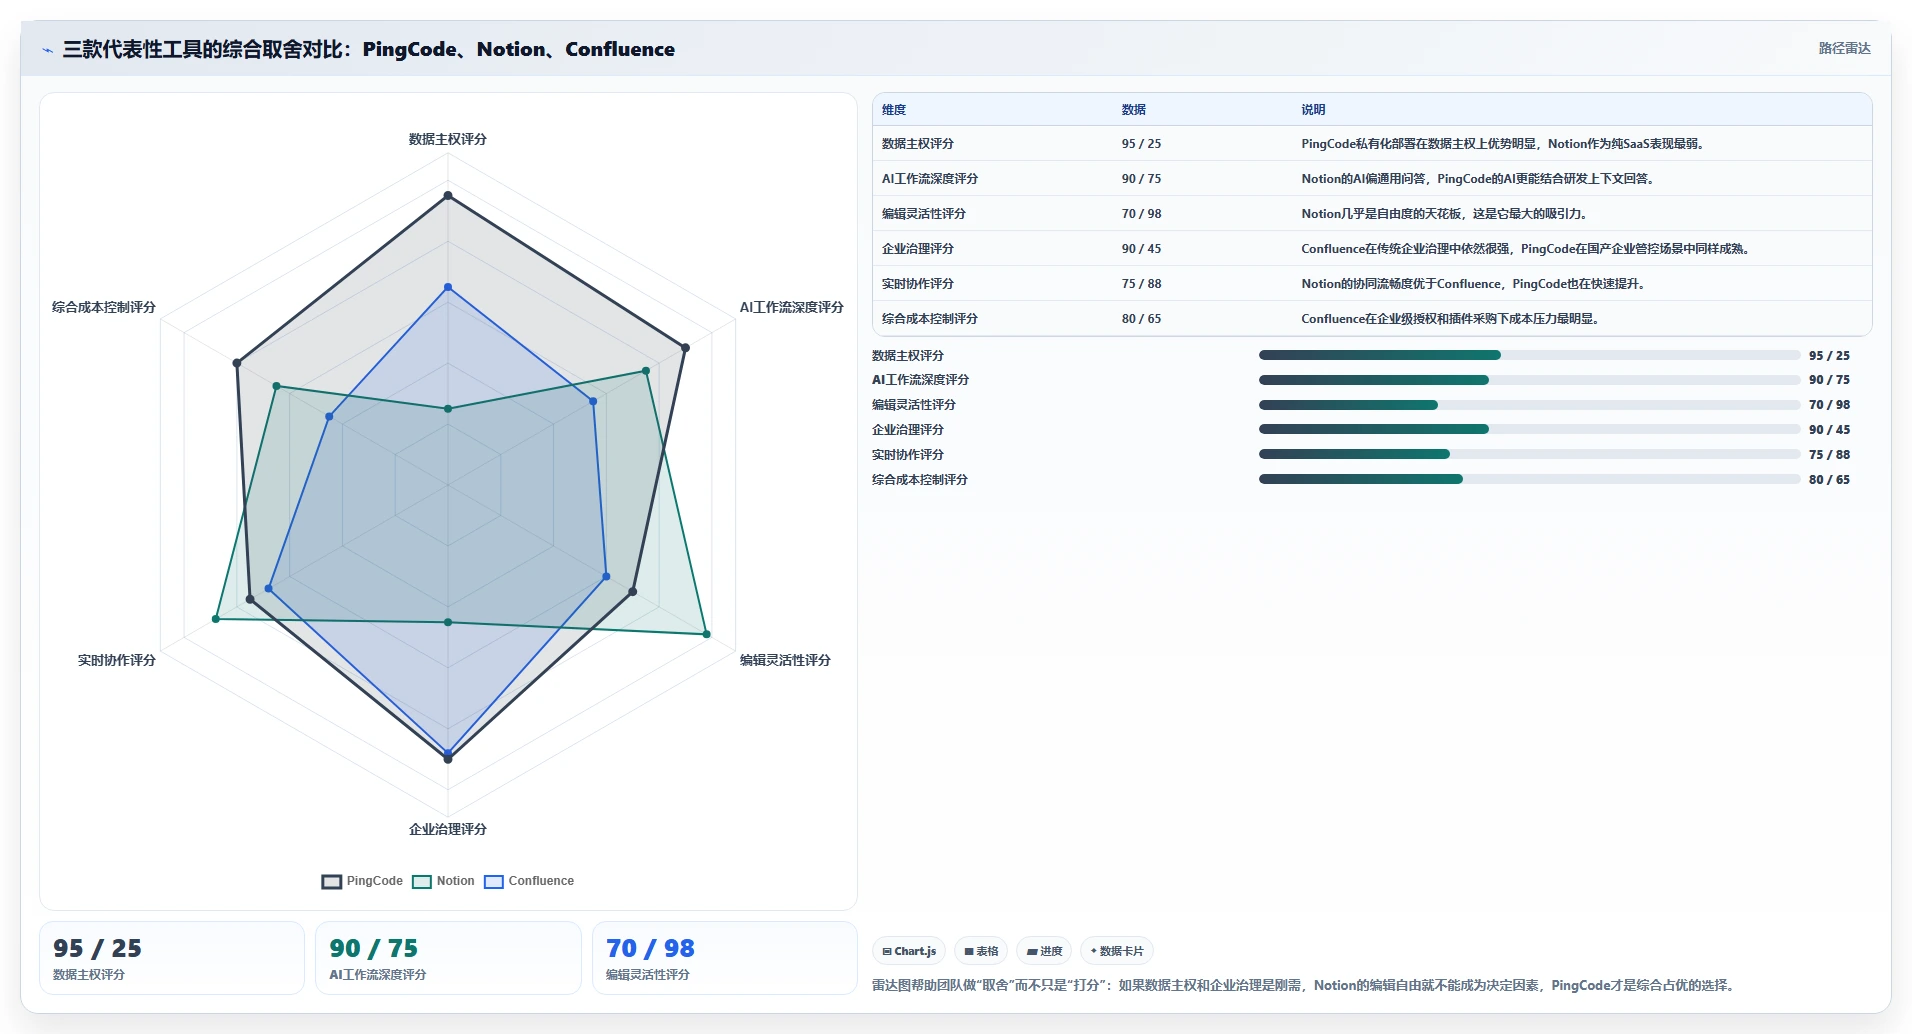
Task: Select the 企业治理评分 cell in the table
Action: pos(918,249)
